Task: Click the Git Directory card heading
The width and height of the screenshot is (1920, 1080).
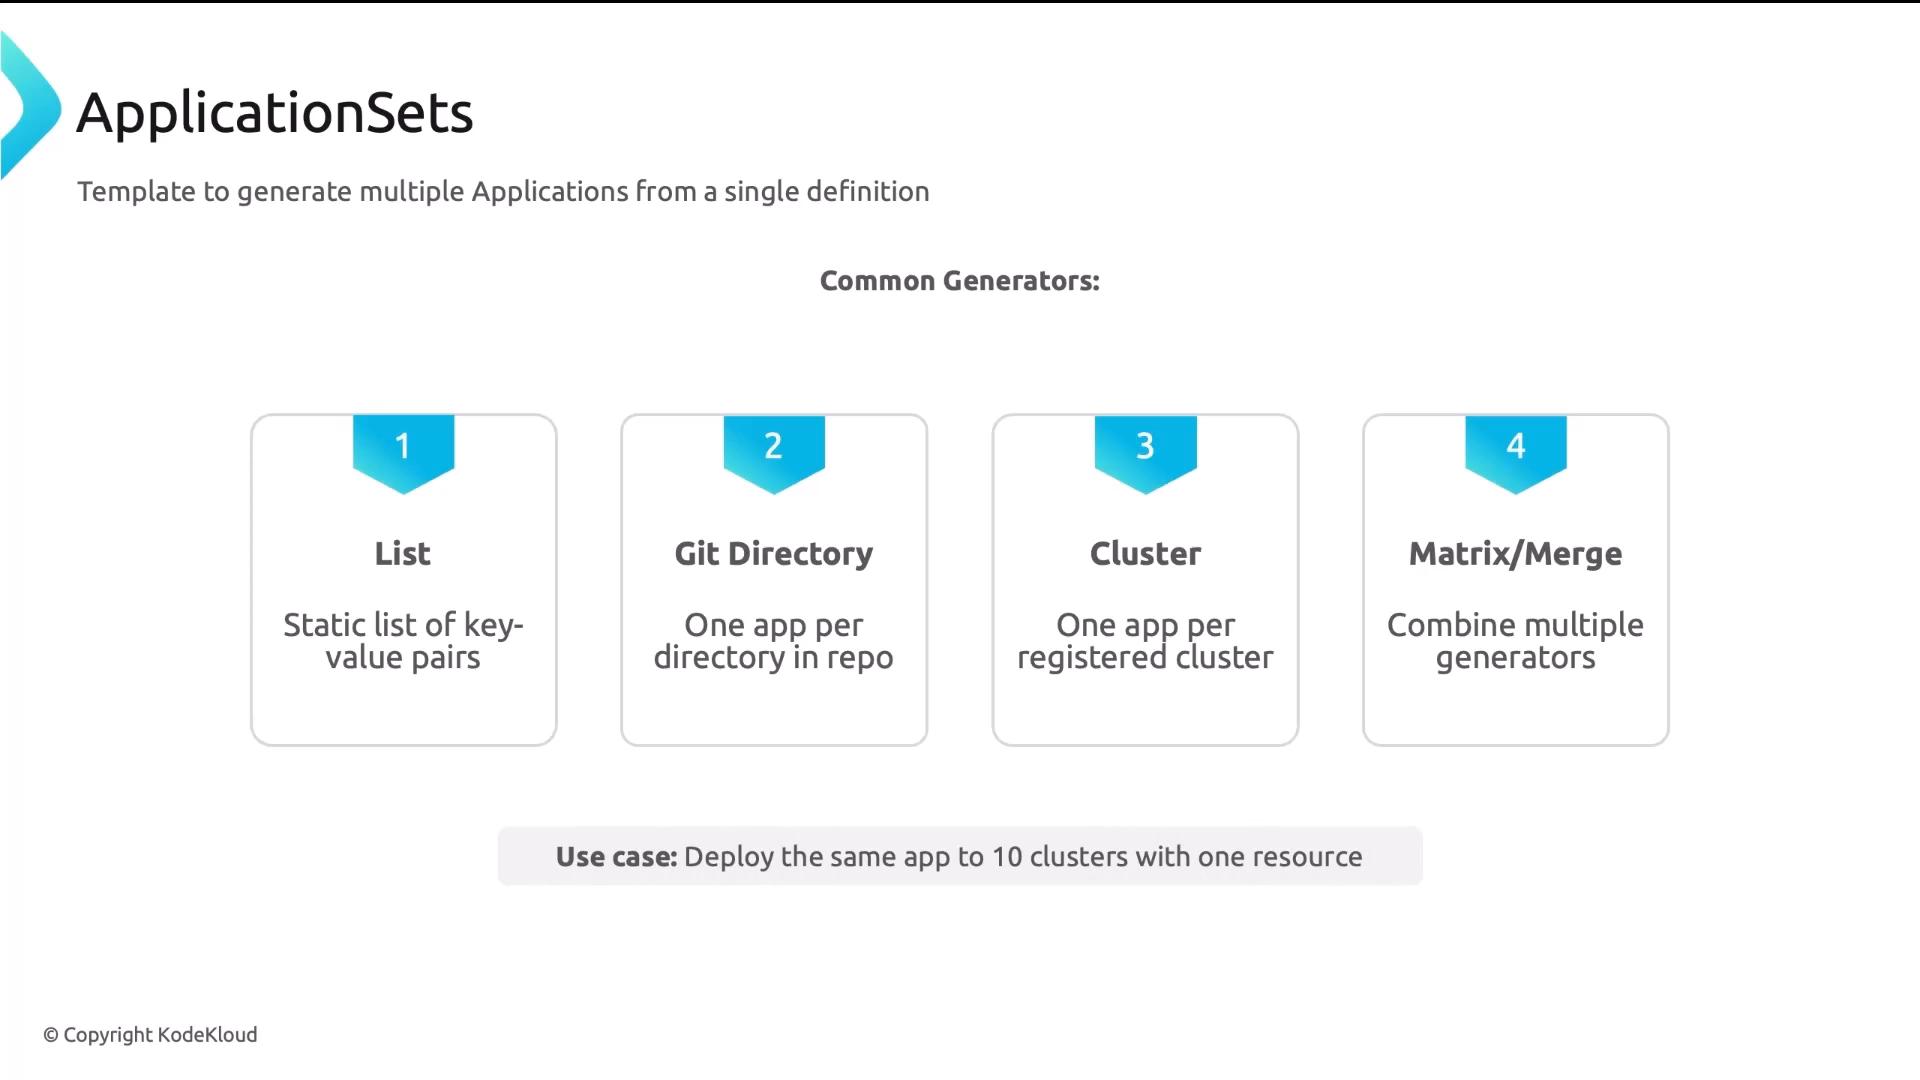Action: click(x=774, y=554)
